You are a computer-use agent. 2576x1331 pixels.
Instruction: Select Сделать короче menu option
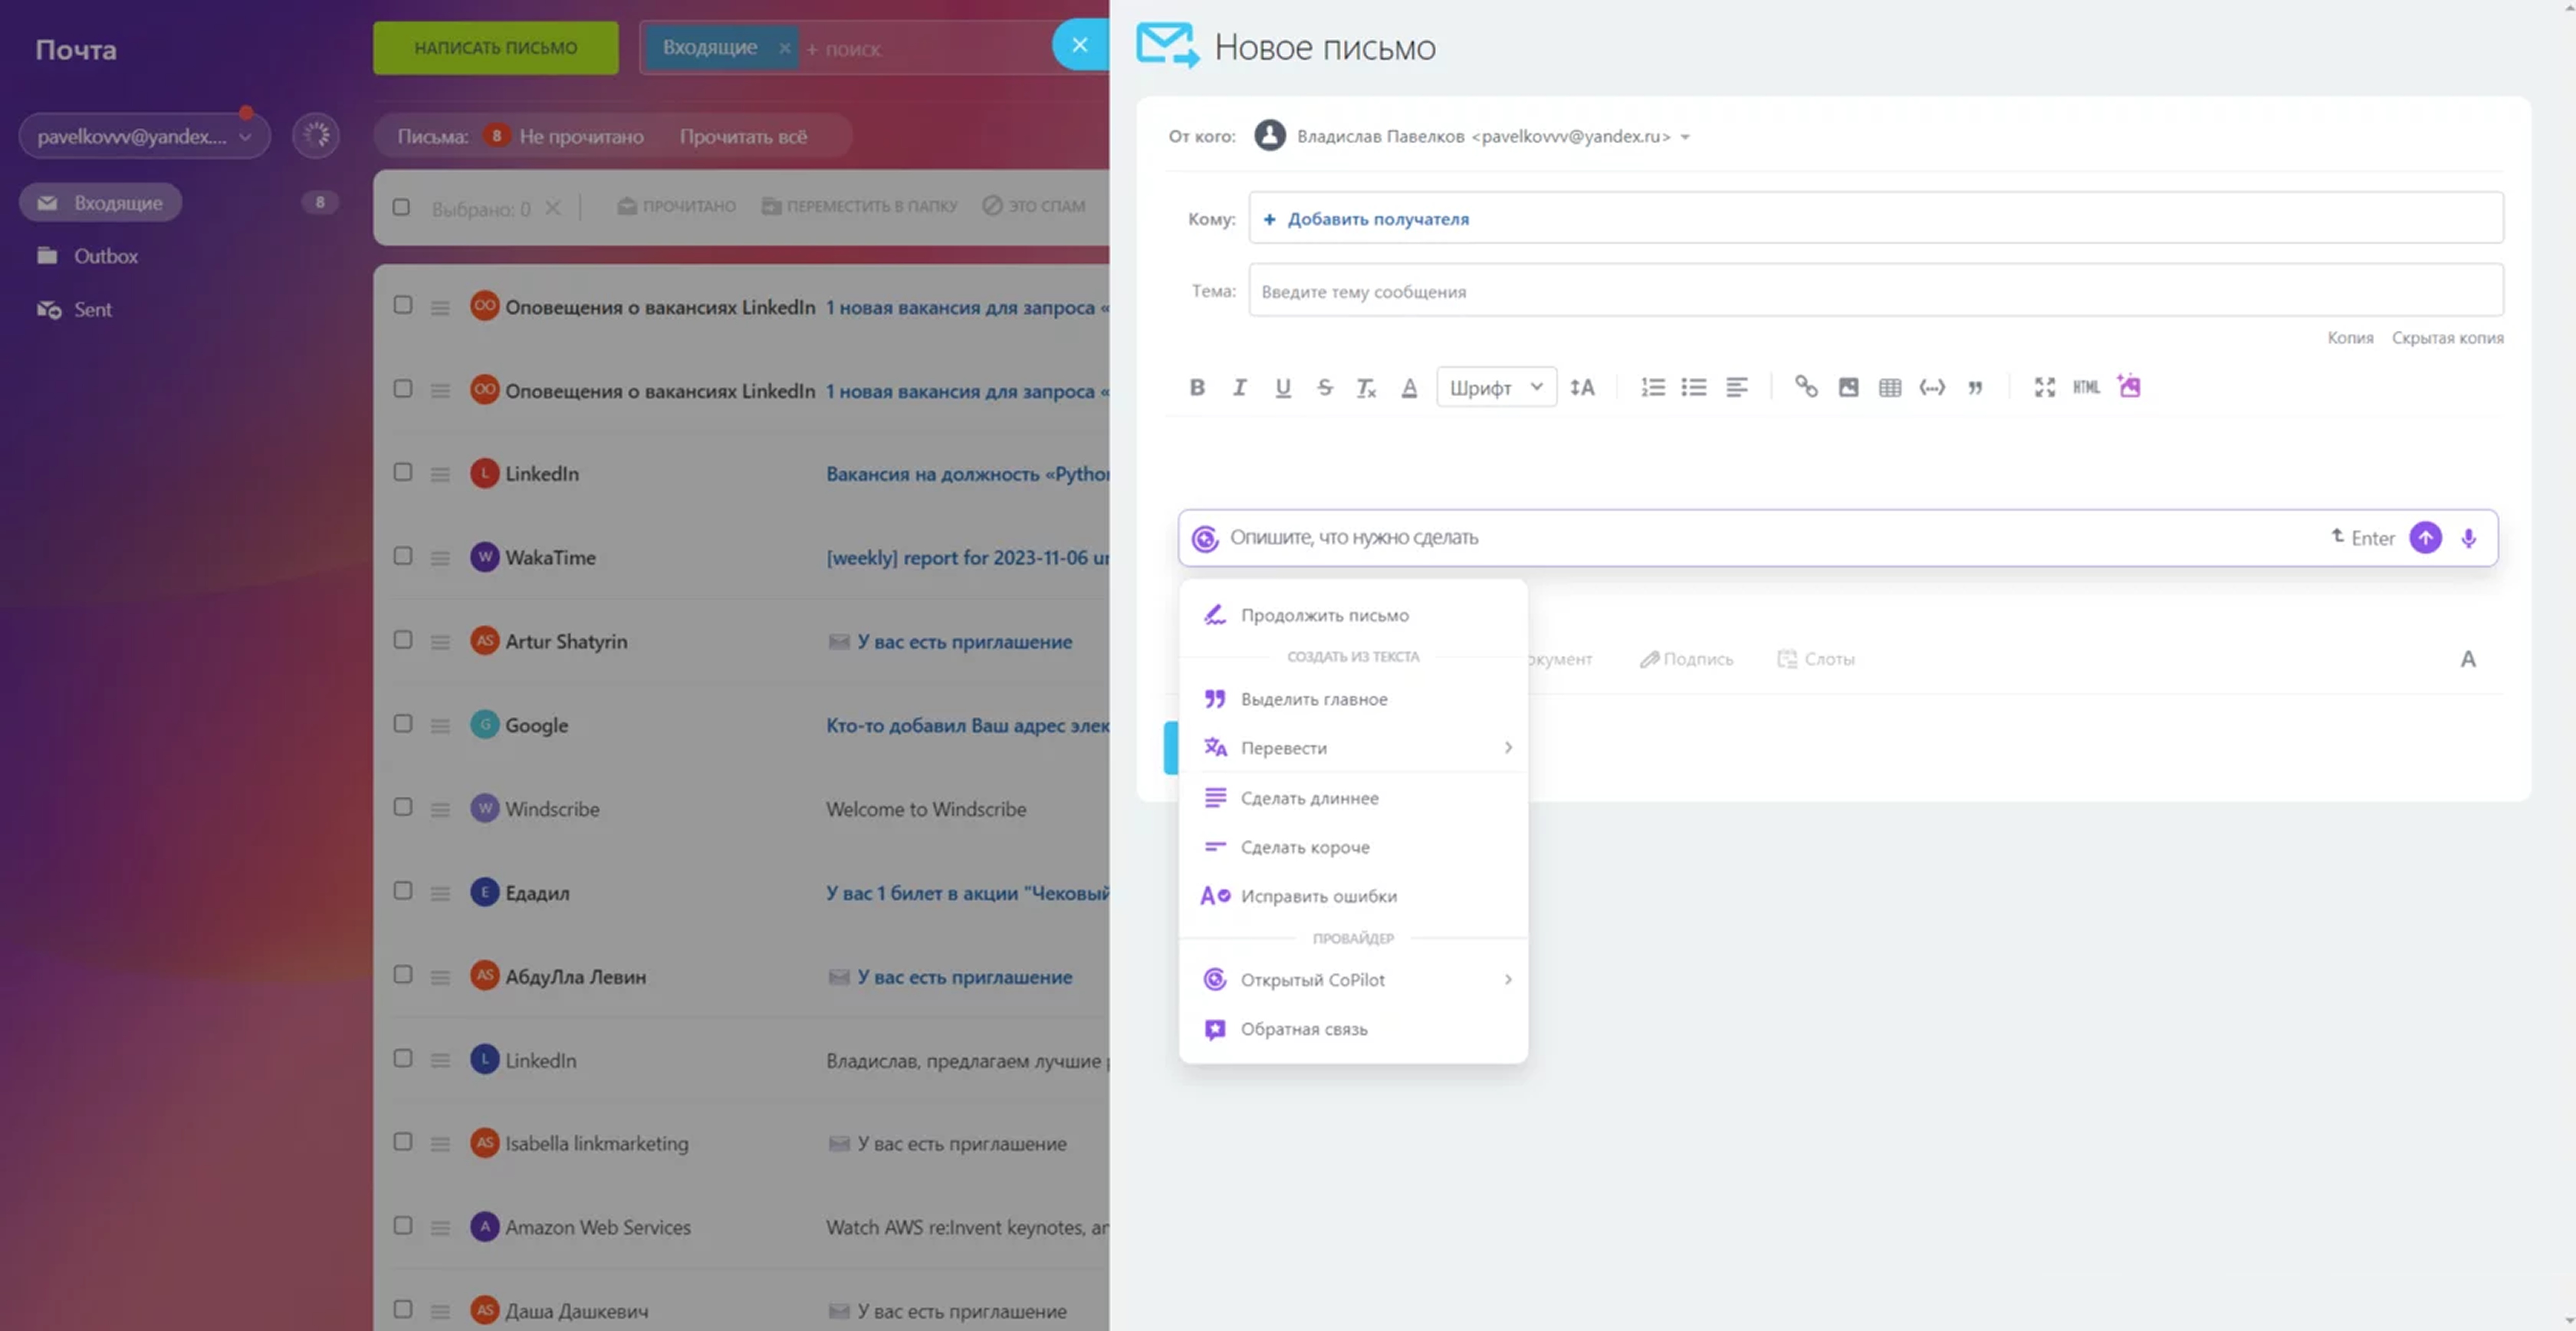(x=1304, y=847)
